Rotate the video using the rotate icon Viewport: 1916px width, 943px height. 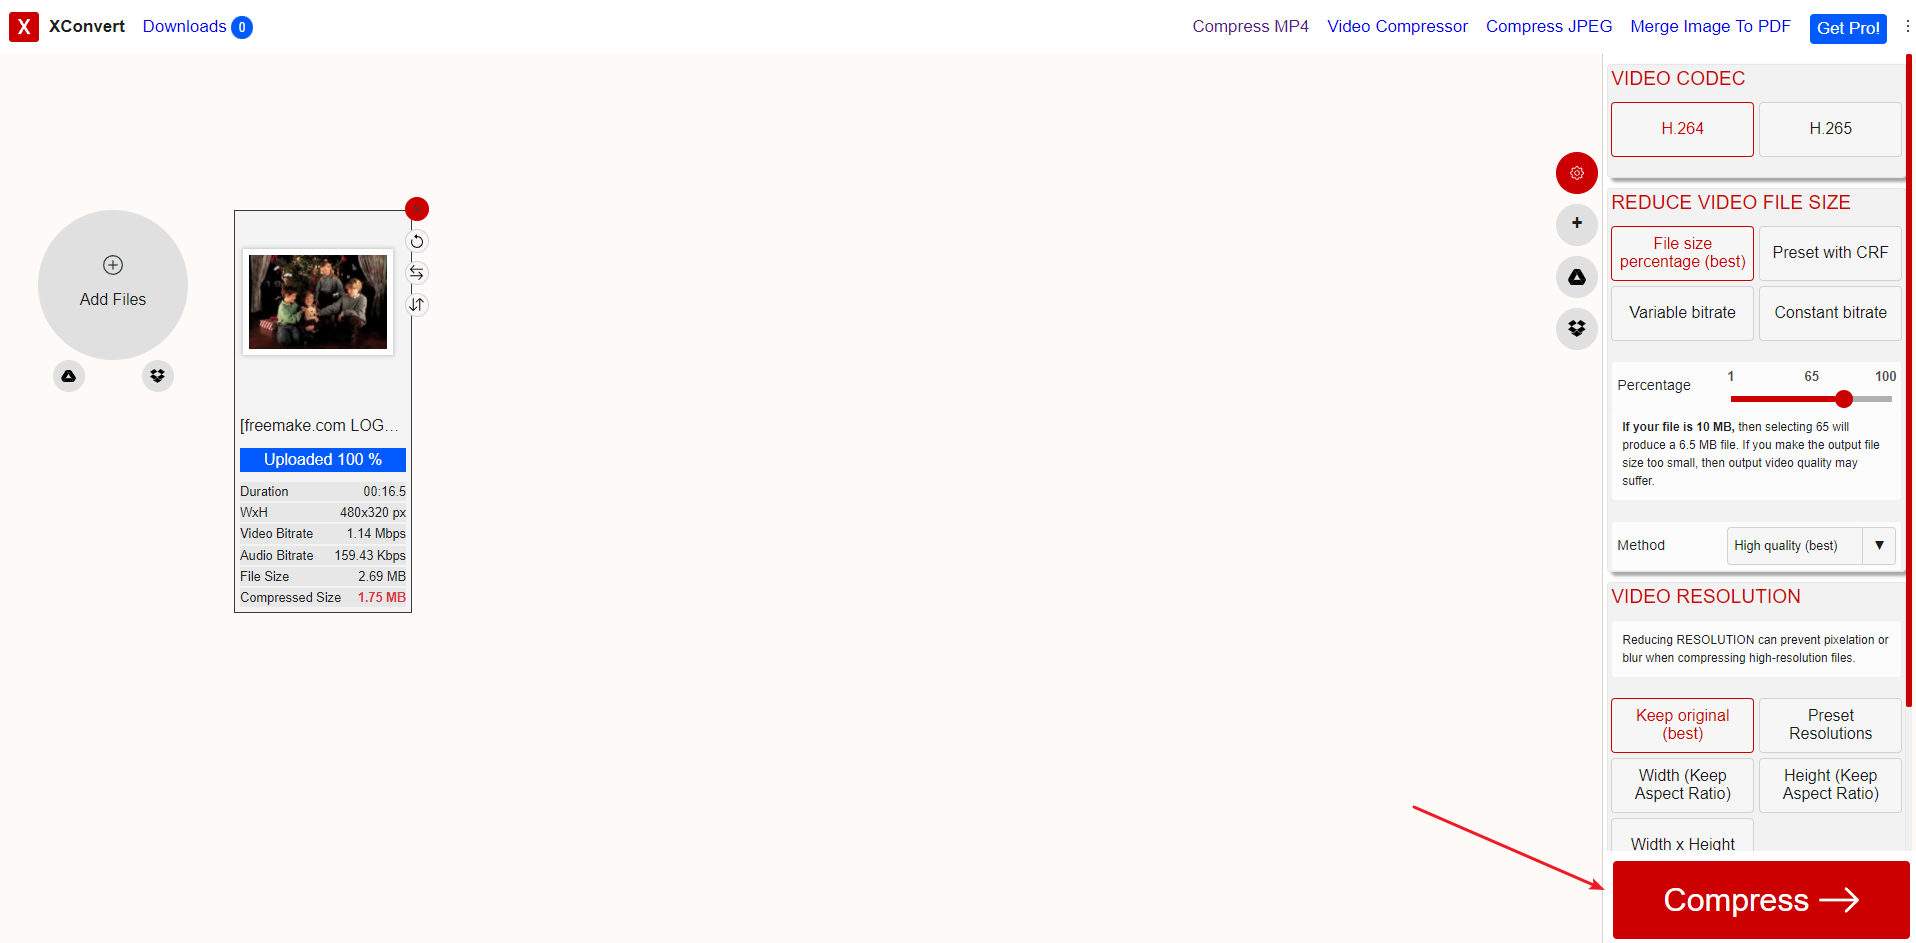click(x=417, y=242)
